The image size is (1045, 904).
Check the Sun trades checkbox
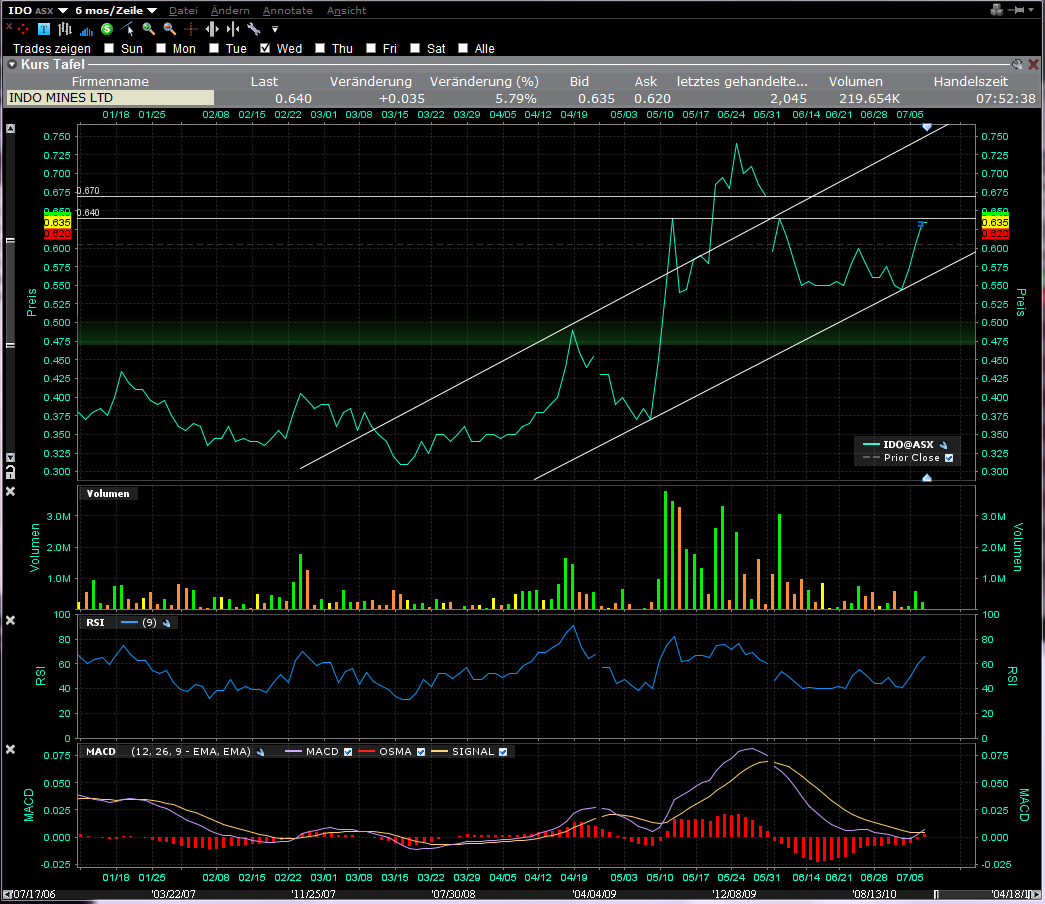pyautogui.click(x=109, y=48)
